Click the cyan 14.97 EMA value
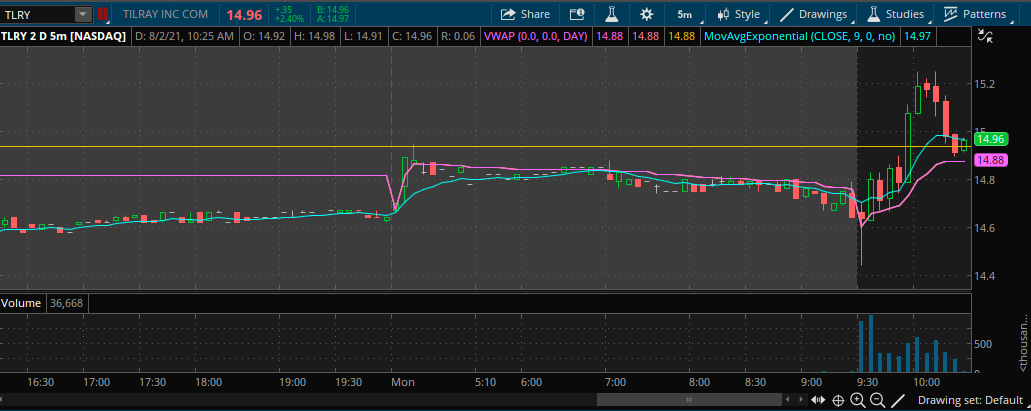This screenshot has width=1031, height=411. (x=917, y=36)
